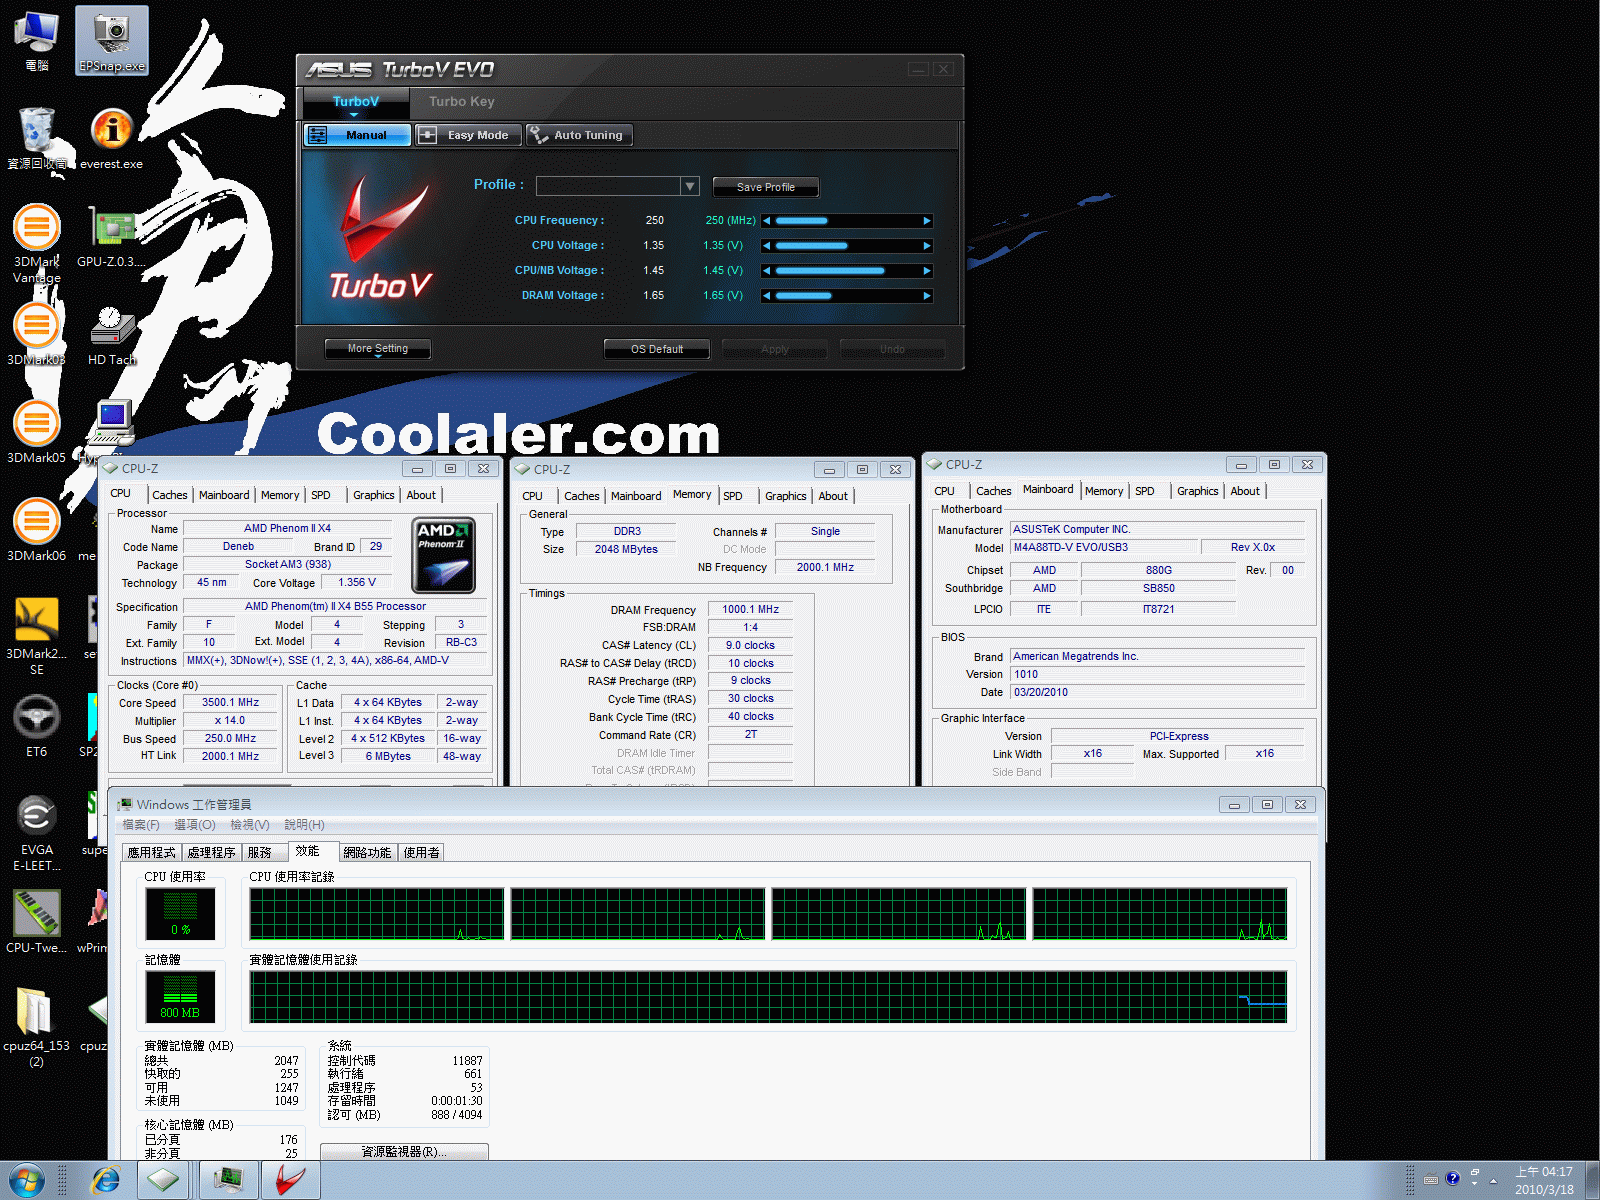Open the 3DMark05 desktop icon

(x=37, y=433)
